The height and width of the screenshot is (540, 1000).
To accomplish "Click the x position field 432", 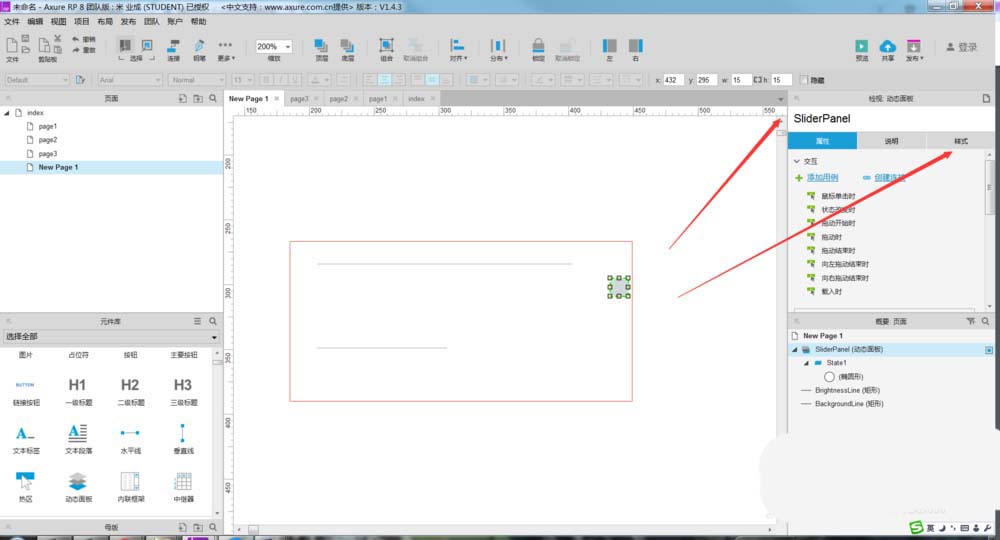I will pyautogui.click(x=673, y=80).
